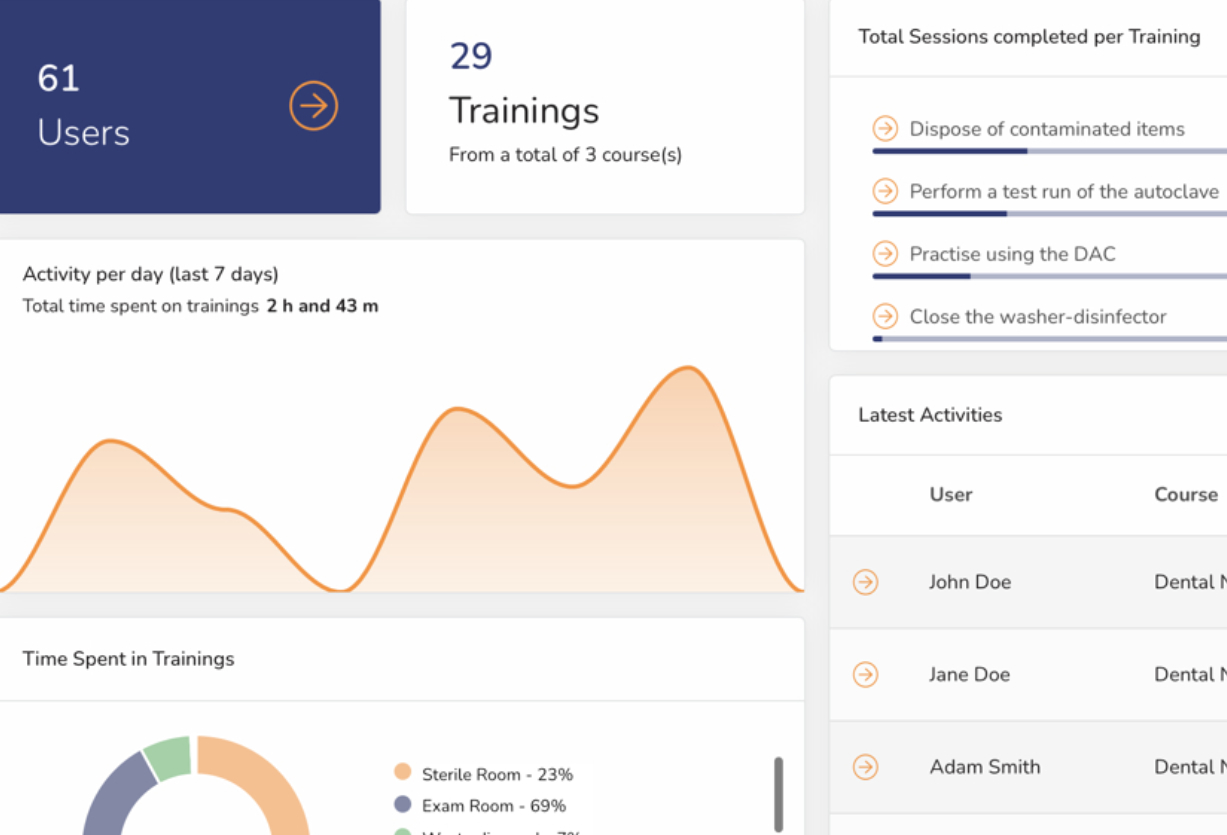This screenshot has width=1227, height=835.
Task: Click the legend scrollbar in Time Spent panel
Action: [x=779, y=794]
